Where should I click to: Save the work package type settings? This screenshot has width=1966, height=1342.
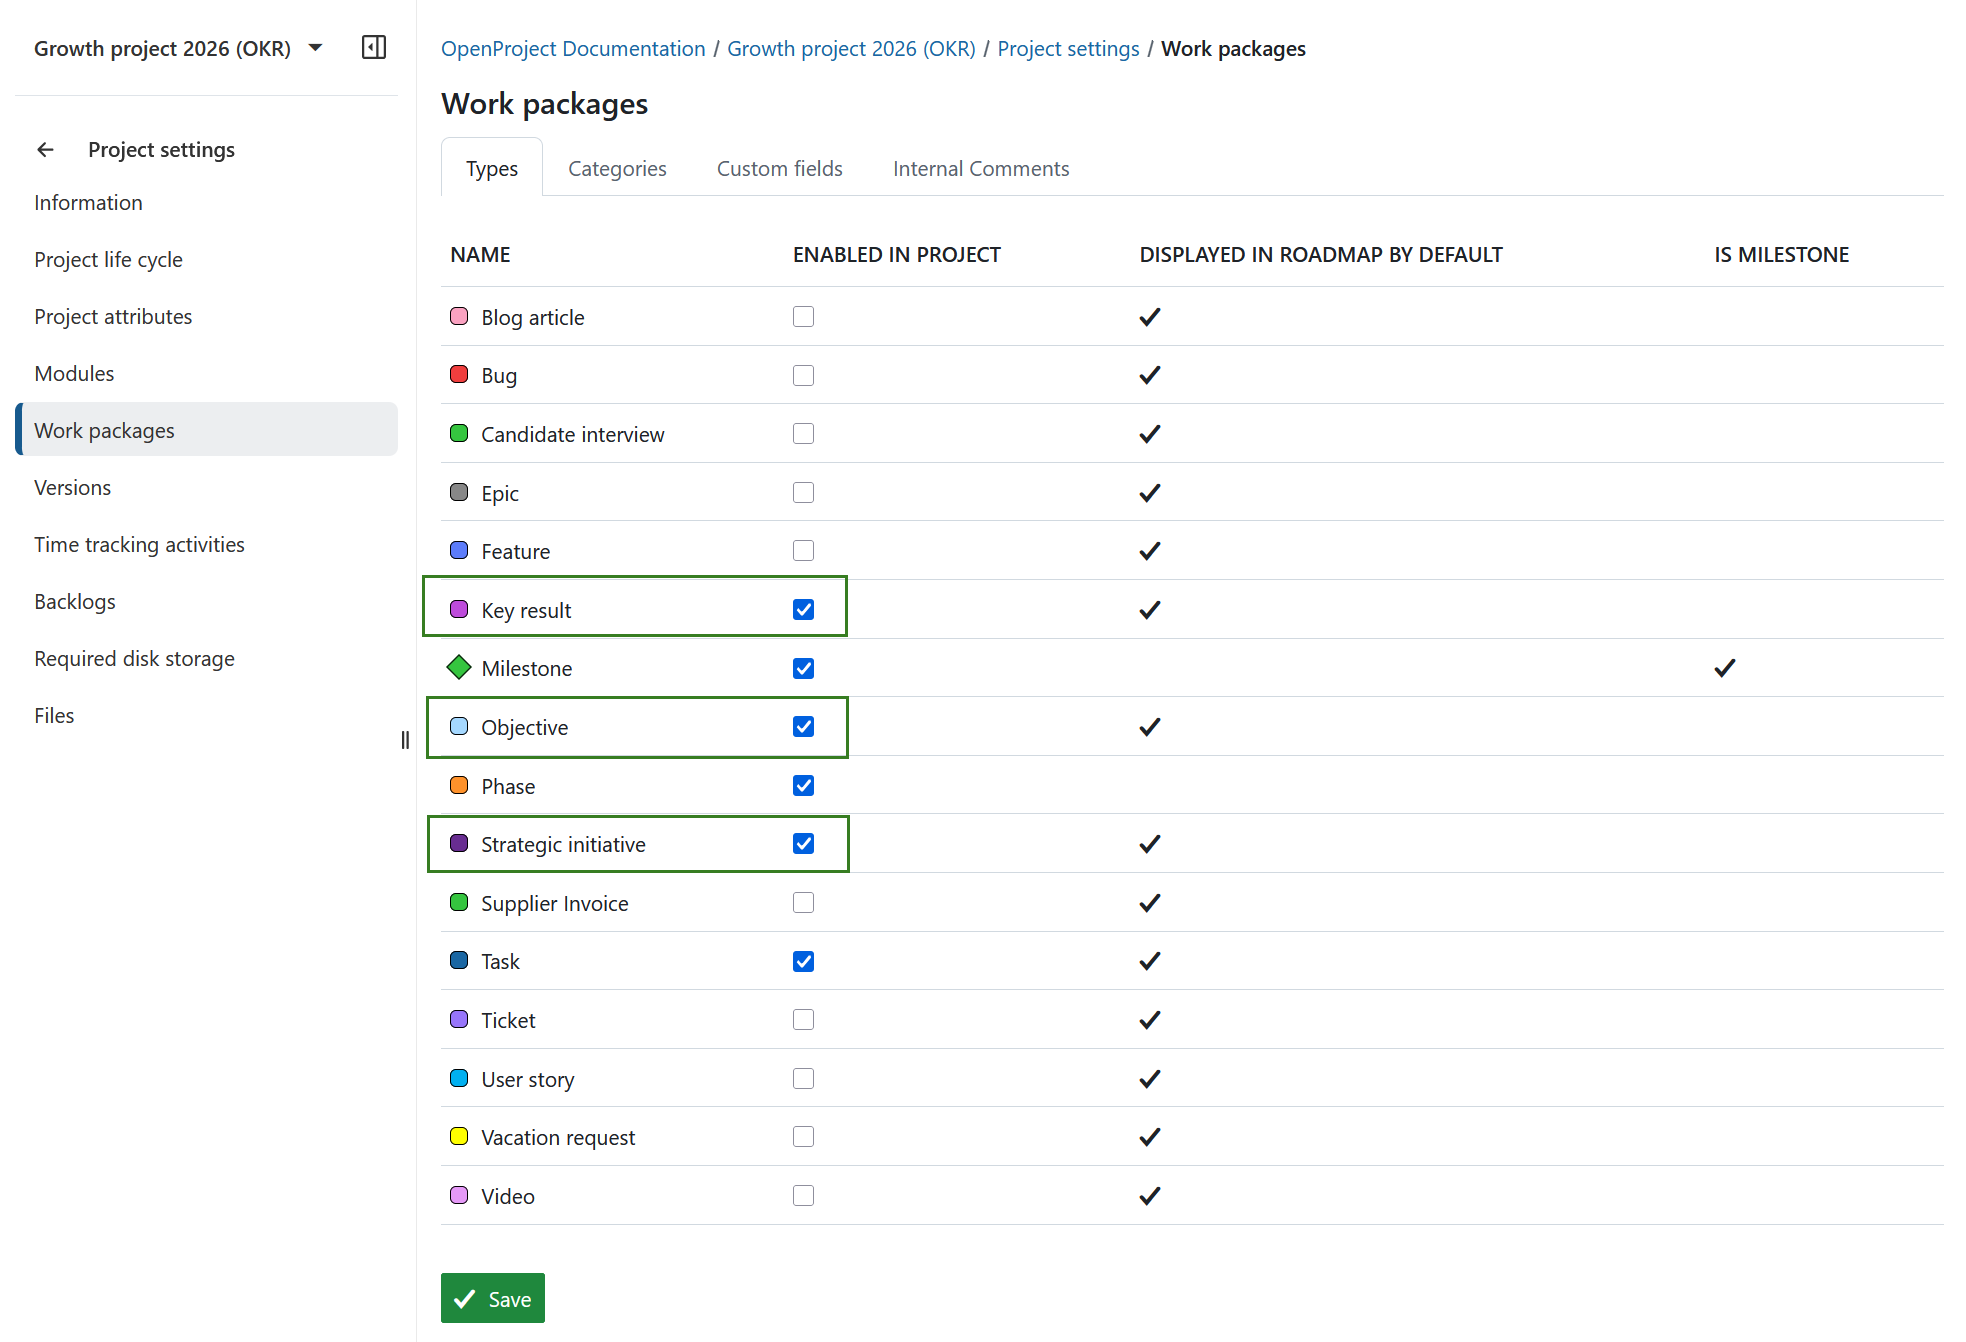[492, 1297]
